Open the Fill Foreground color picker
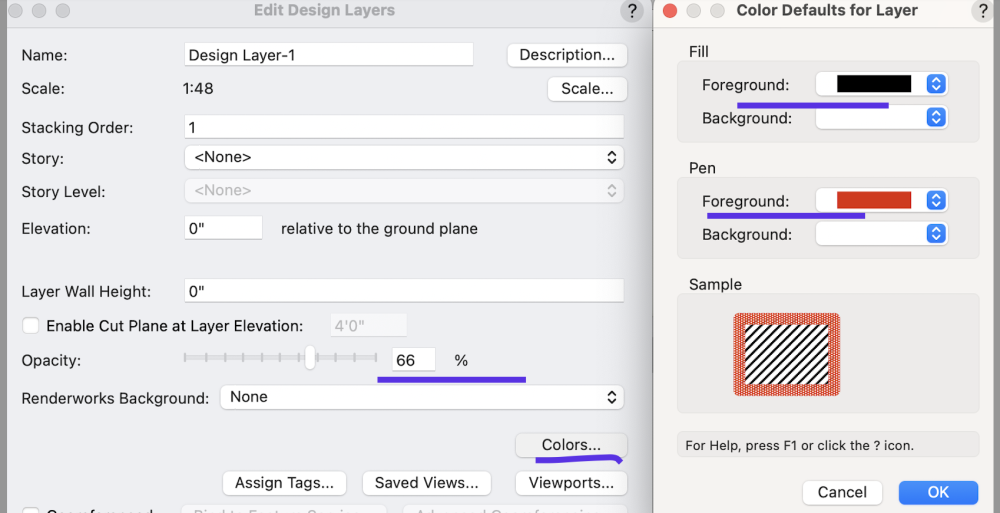Image resolution: width=1000 pixels, height=513 pixels. point(881,85)
